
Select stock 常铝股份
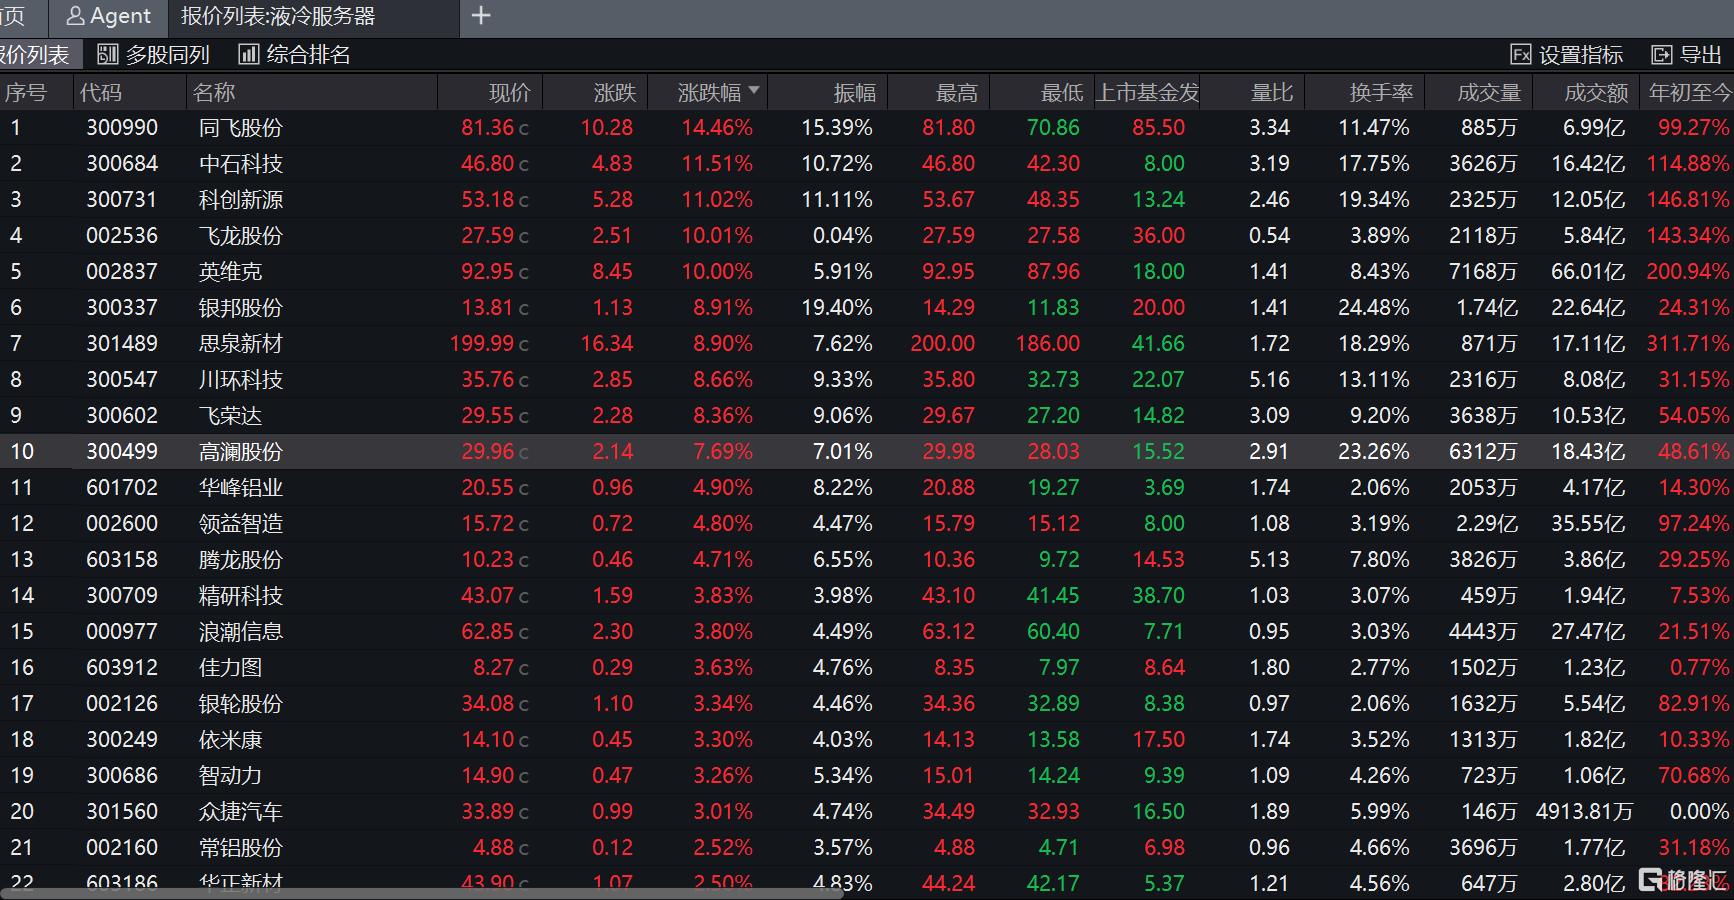241,848
